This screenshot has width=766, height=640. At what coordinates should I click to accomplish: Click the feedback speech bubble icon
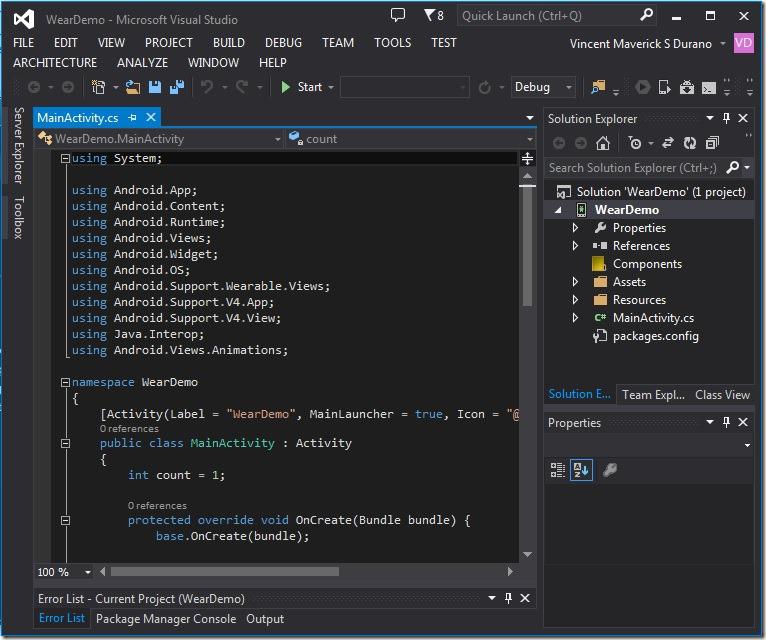[398, 15]
